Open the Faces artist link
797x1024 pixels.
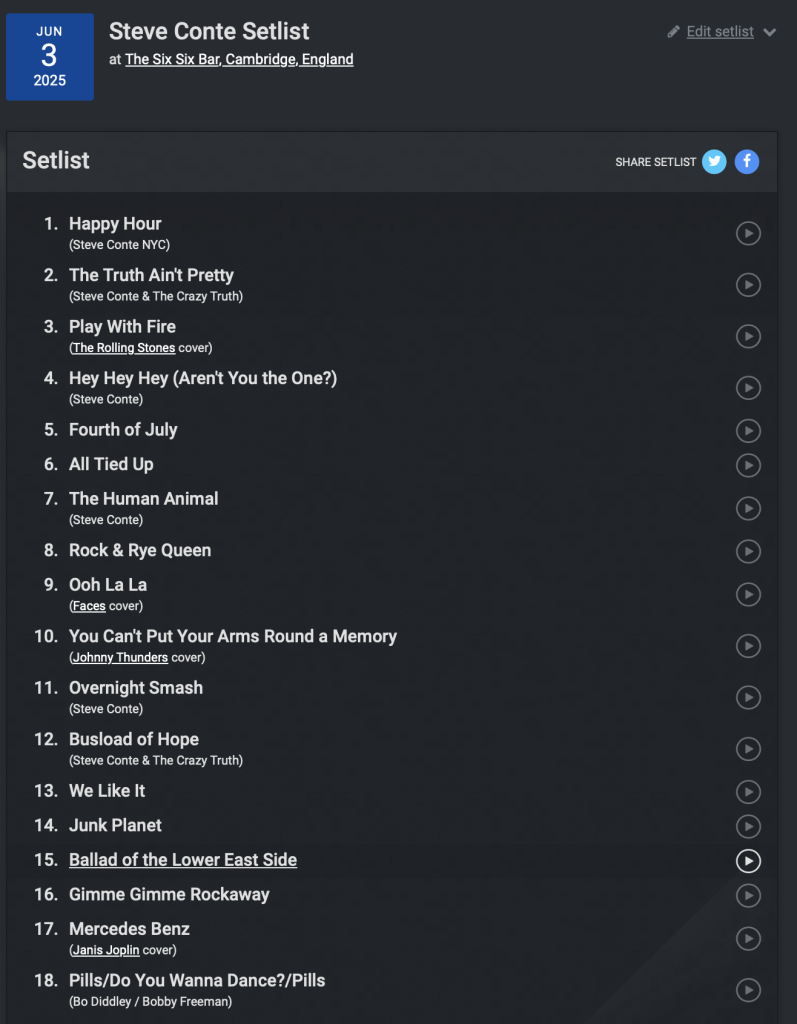[x=89, y=606]
